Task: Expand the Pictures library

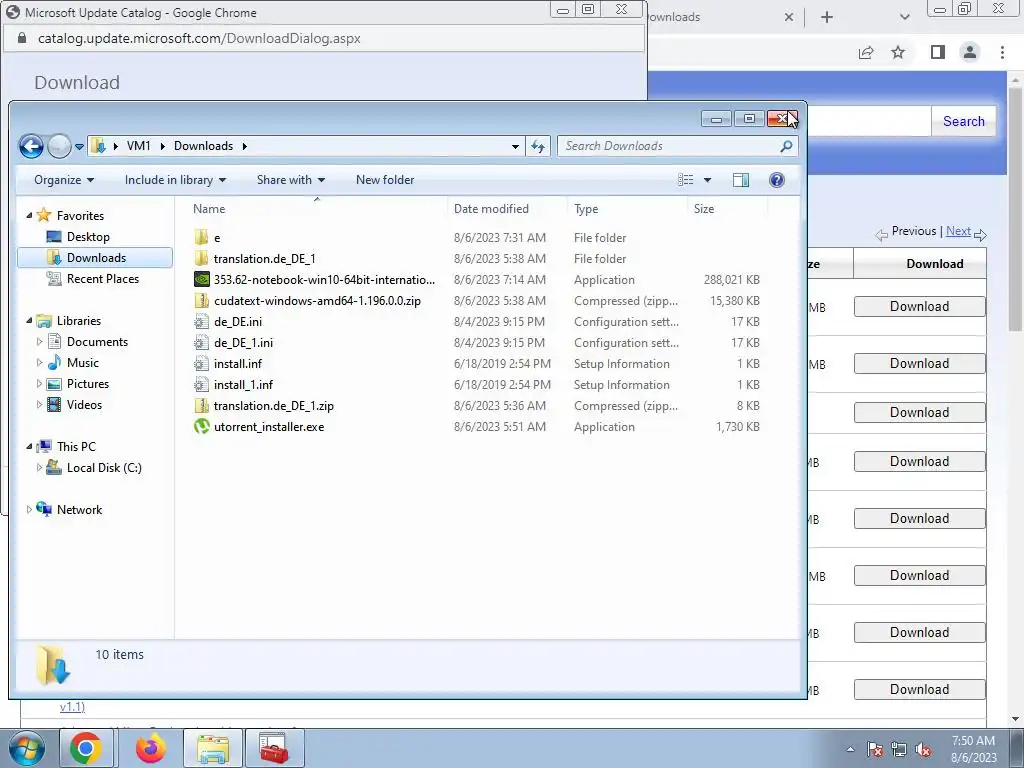Action: pos(39,383)
